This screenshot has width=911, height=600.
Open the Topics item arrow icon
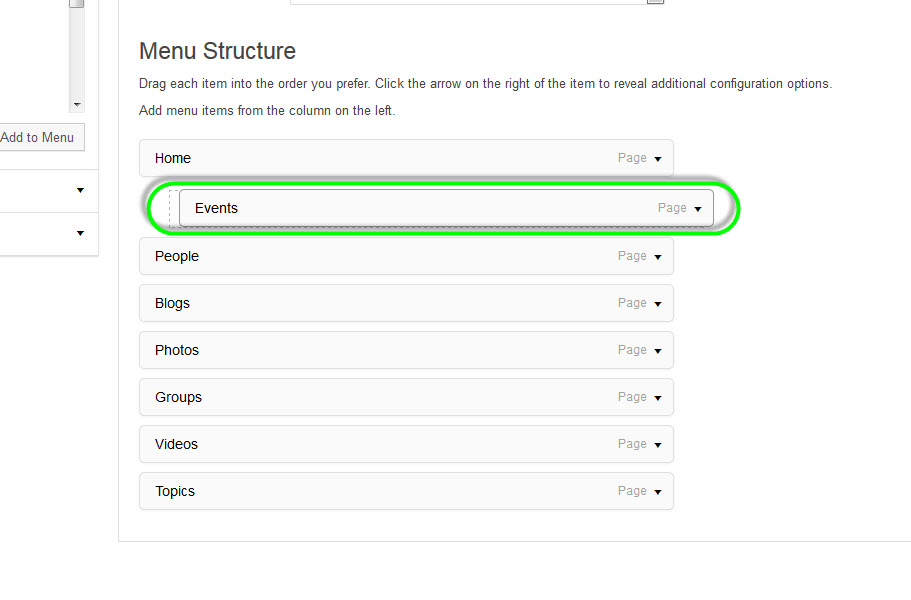658,492
